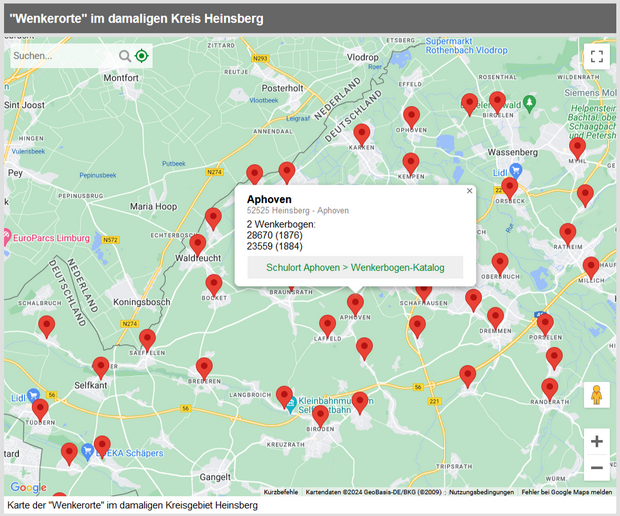
Task: Click the Gangelt town label
Action: tap(215, 477)
